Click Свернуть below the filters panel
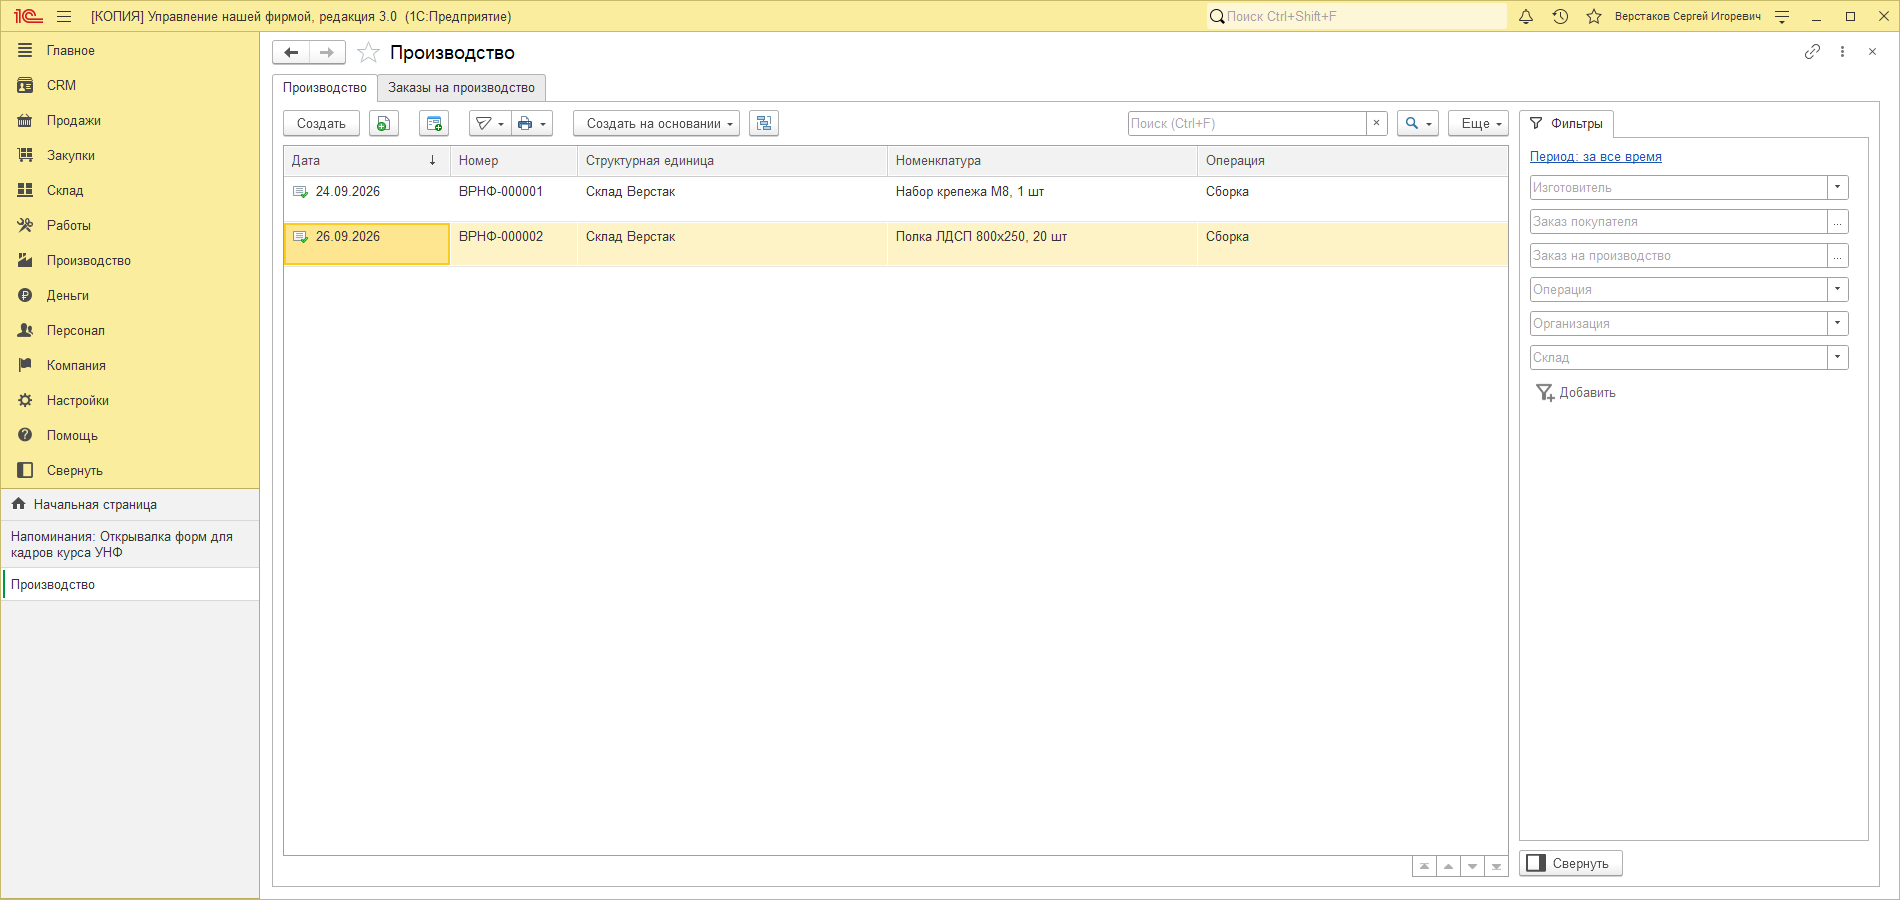1900x900 pixels. [1571, 864]
